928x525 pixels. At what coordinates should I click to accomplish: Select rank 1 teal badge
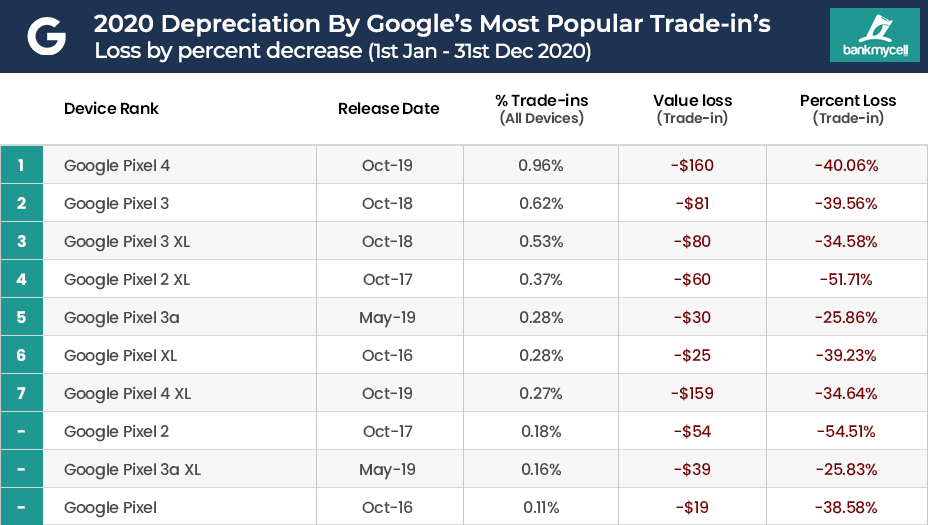tap(21, 165)
